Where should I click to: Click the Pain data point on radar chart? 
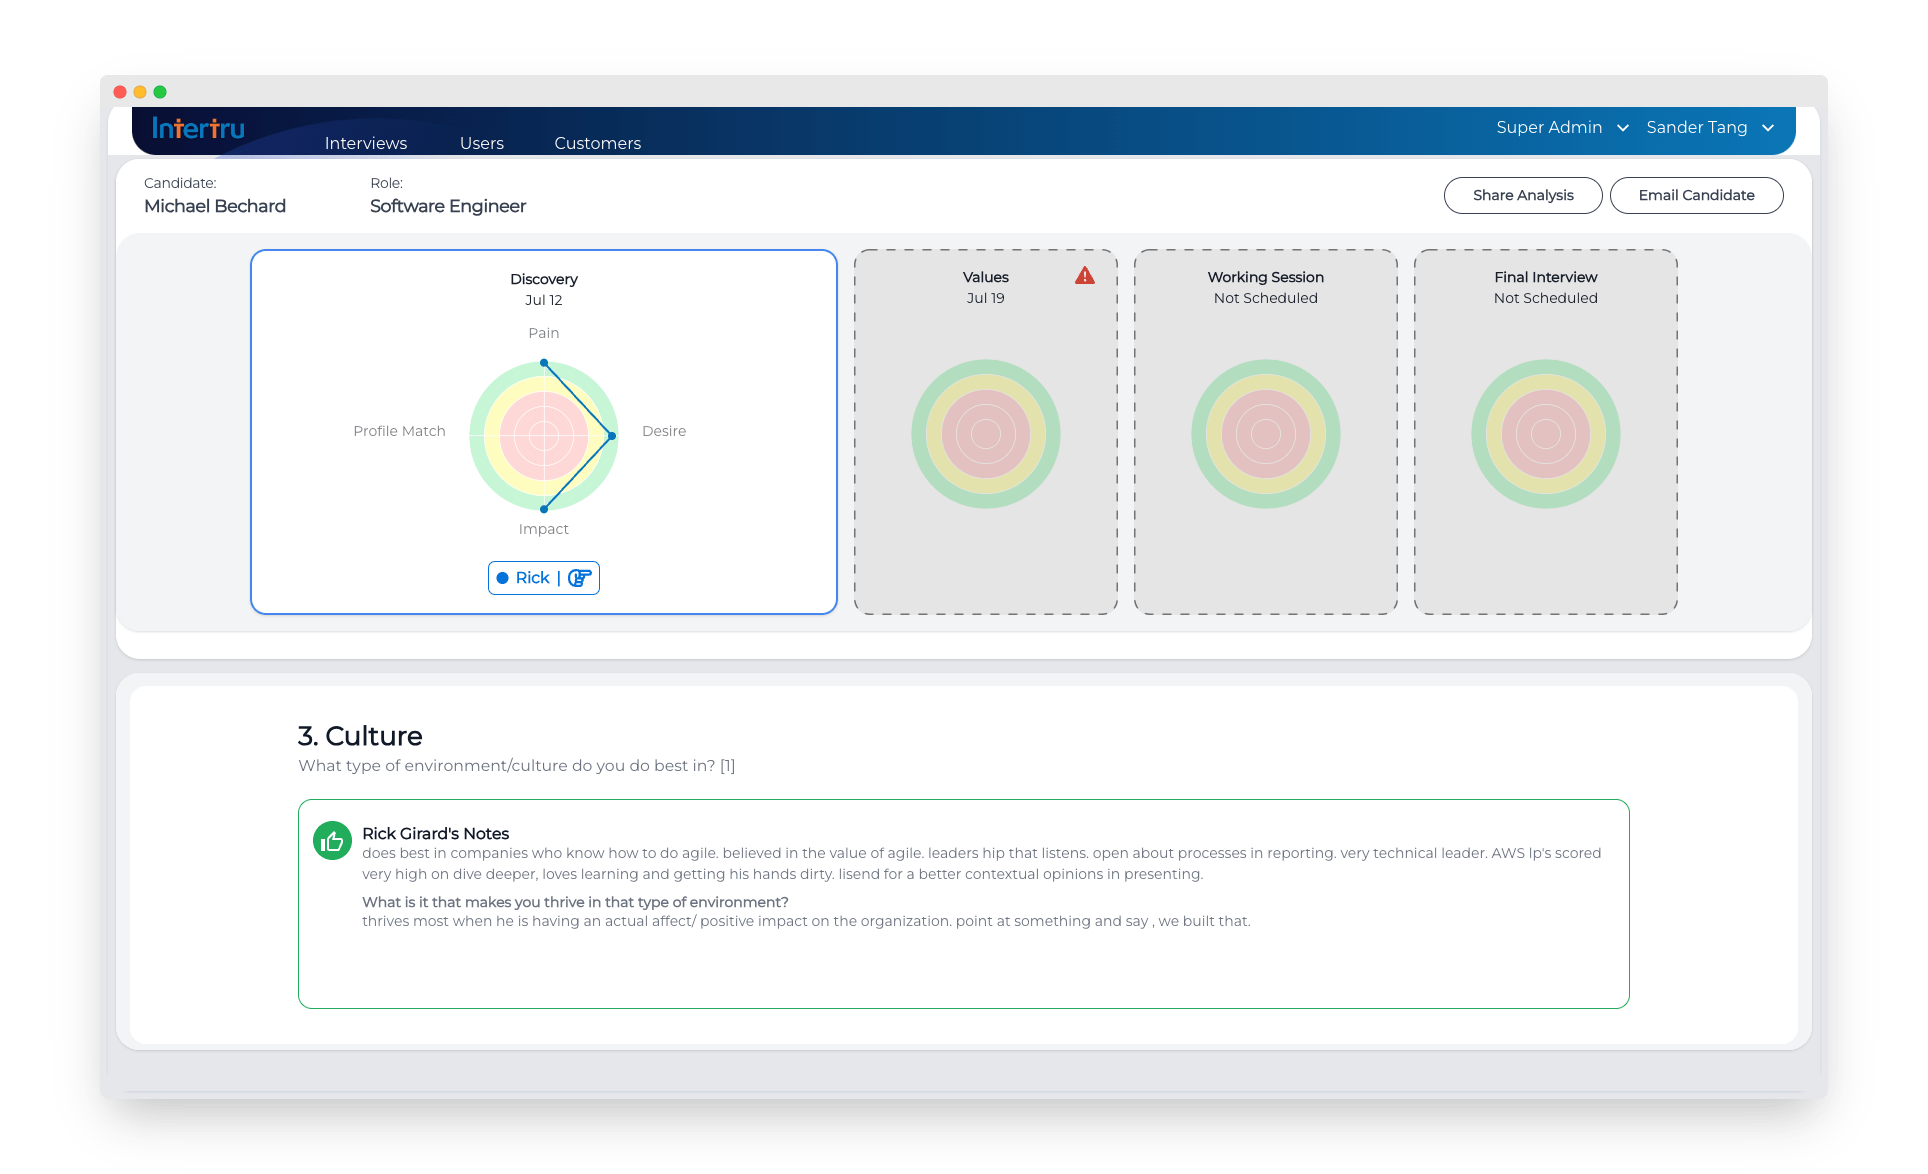pos(544,362)
